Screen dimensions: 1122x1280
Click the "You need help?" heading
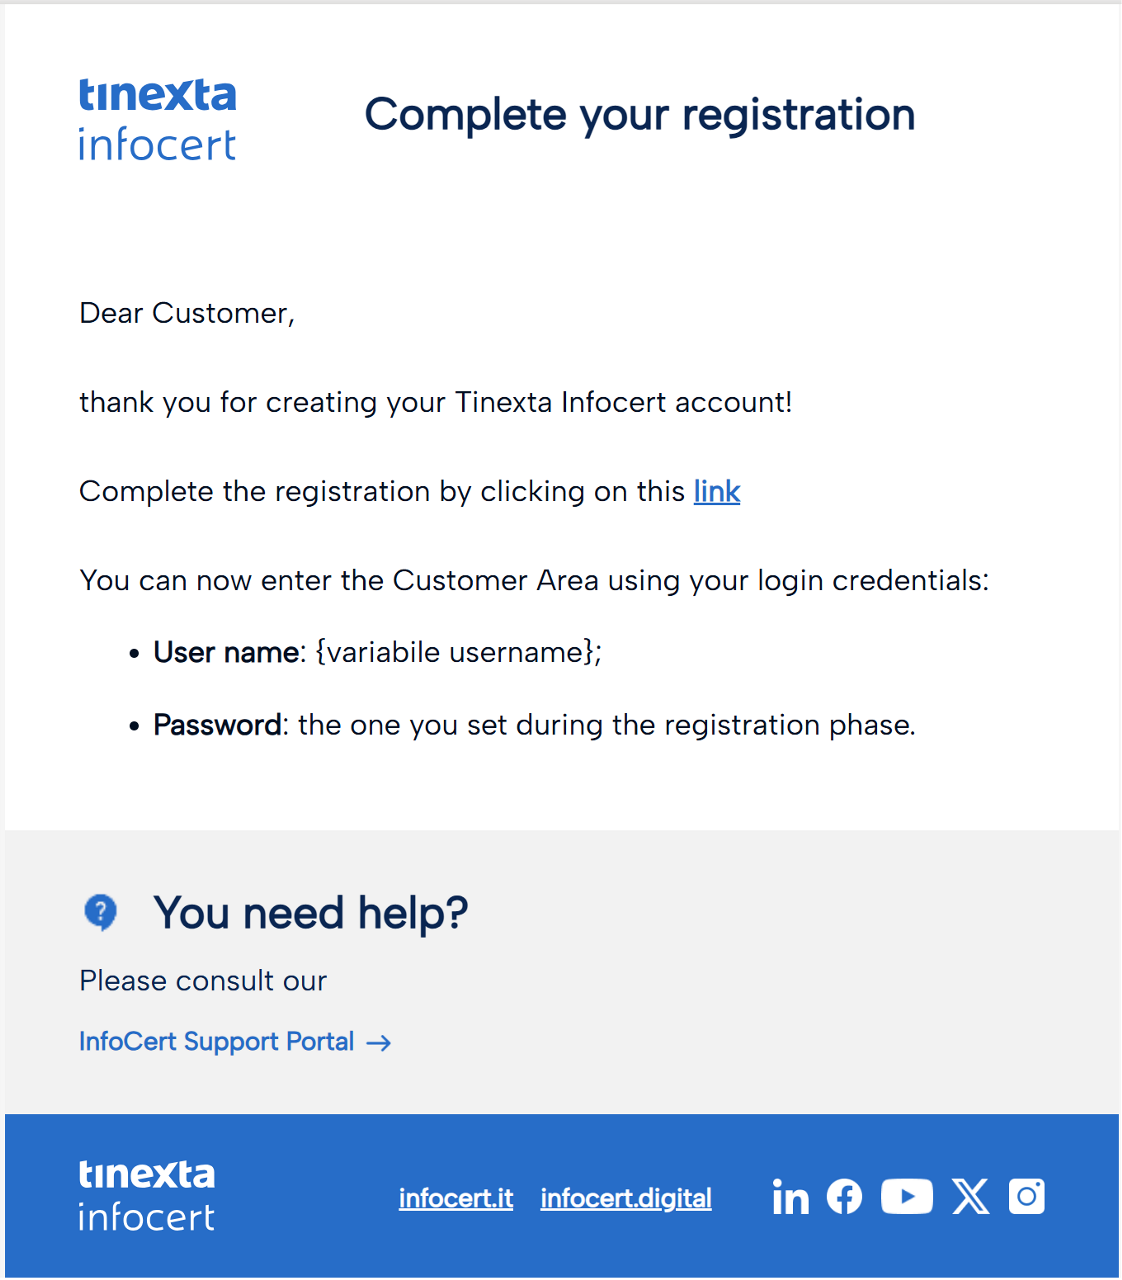(311, 913)
